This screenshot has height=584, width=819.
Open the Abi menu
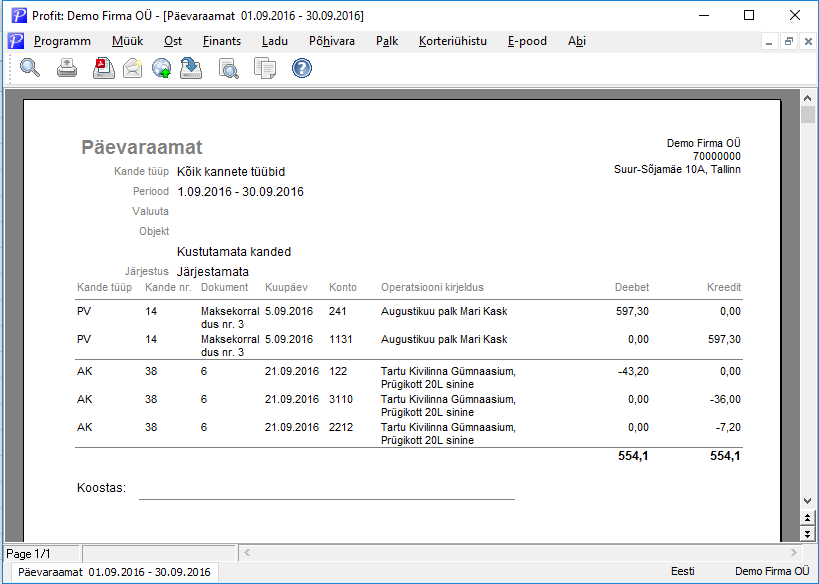click(x=577, y=41)
